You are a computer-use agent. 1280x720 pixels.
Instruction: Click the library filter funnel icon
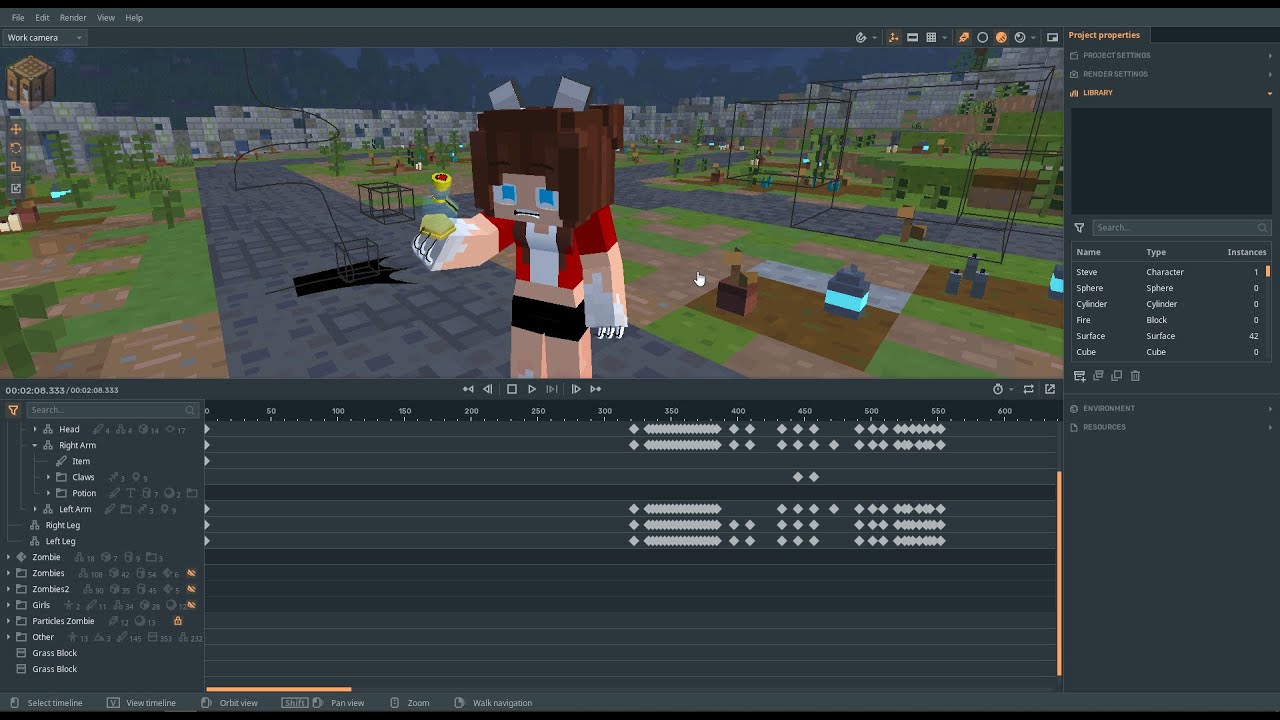[1079, 228]
